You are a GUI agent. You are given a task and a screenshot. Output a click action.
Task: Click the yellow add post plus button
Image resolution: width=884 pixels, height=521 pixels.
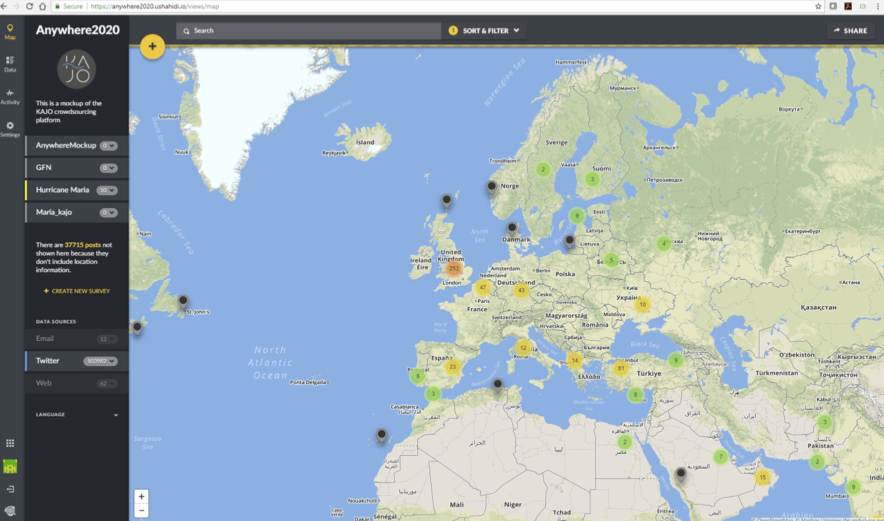152,46
